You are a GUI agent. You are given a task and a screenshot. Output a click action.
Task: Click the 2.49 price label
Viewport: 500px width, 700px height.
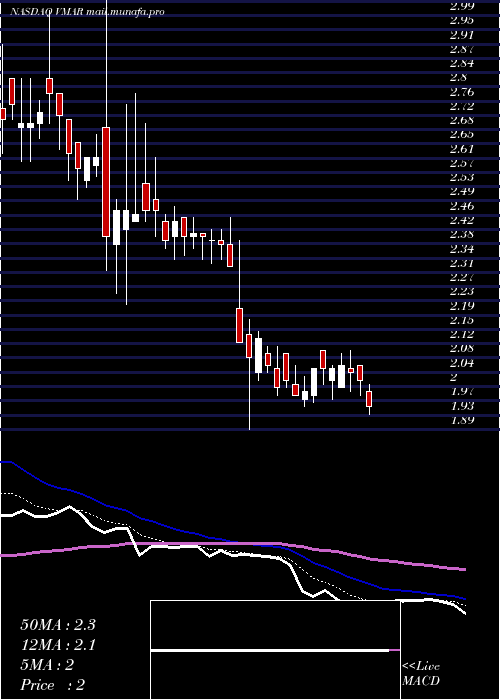pos(461,192)
